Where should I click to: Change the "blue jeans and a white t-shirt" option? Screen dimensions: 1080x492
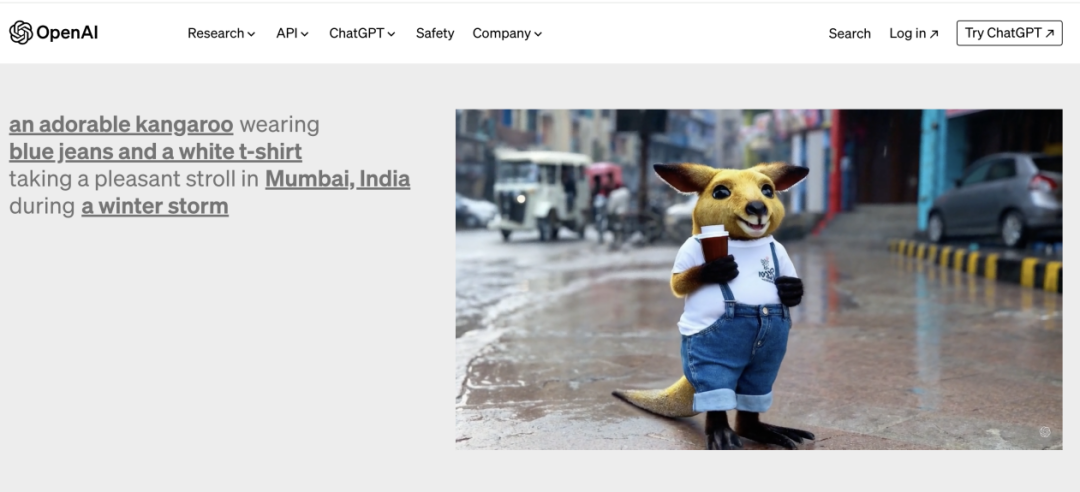[x=155, y=152]
